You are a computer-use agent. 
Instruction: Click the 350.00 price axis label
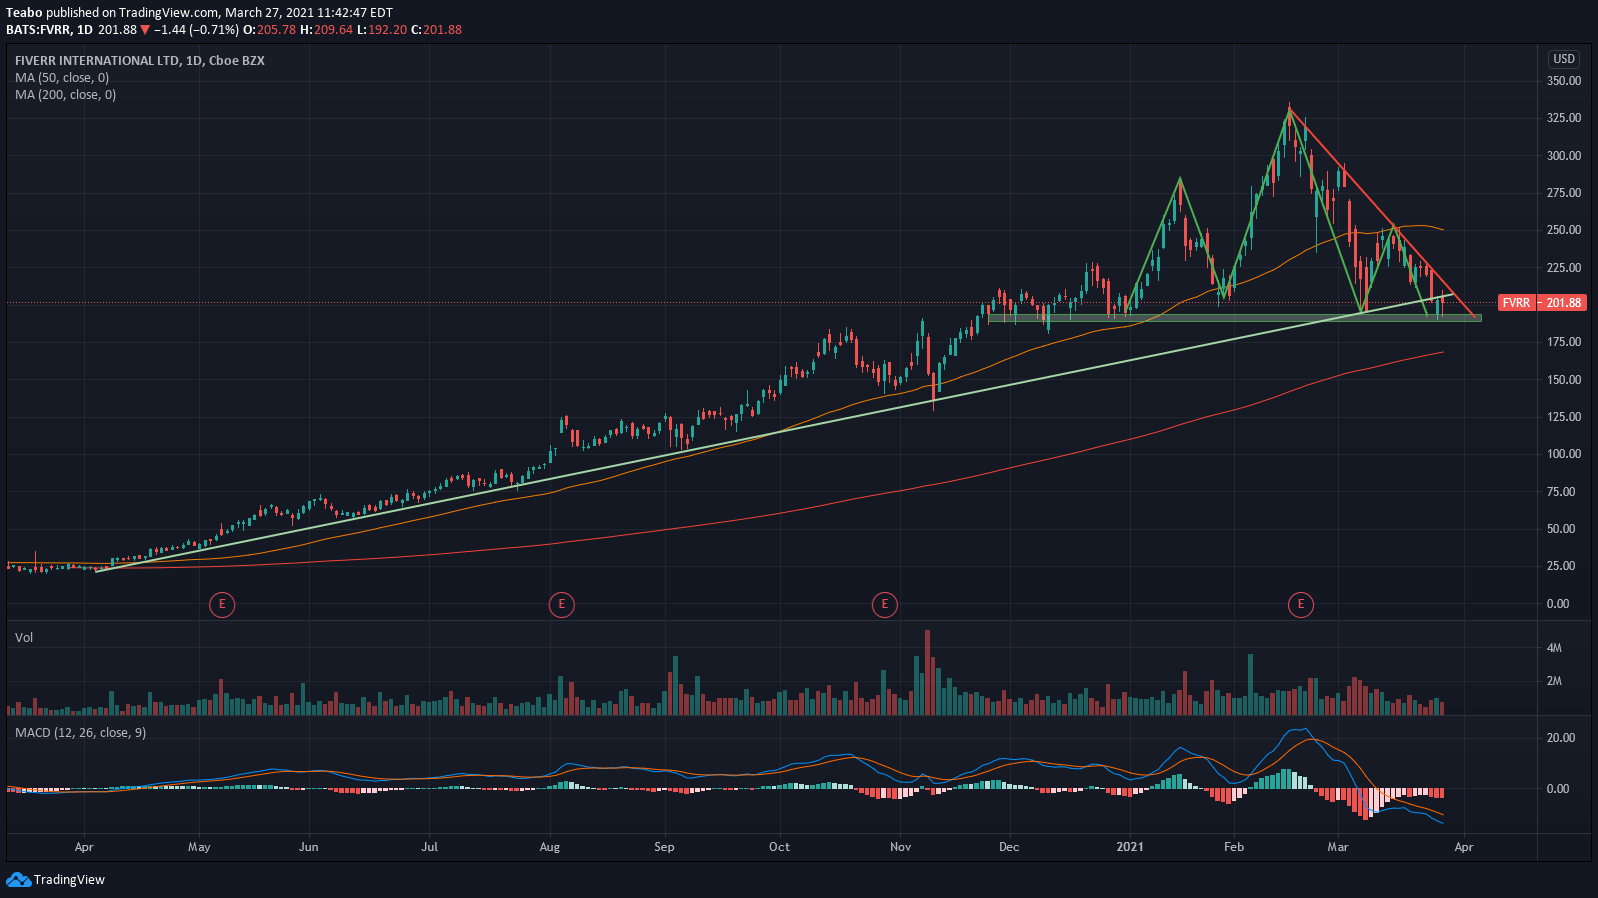pyautogui.click(x=1564, y=81)
